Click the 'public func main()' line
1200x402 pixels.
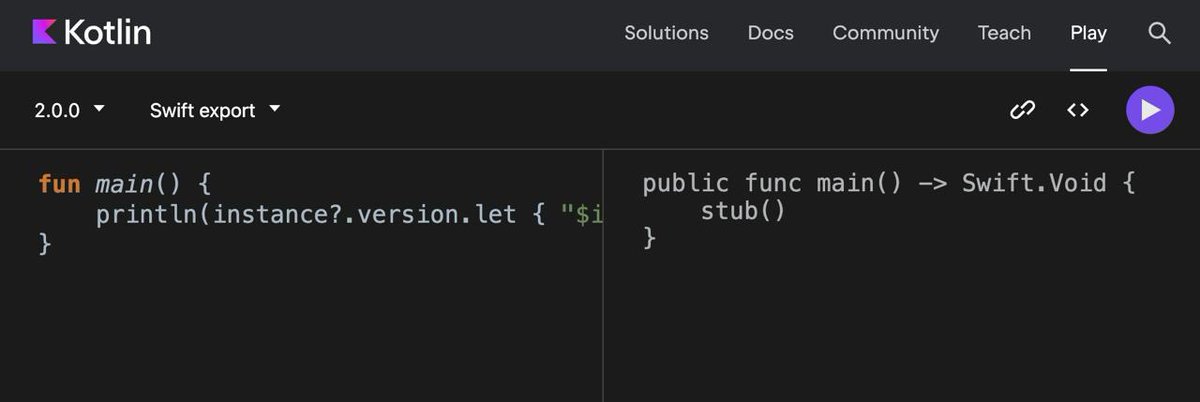click(x=889, y=184)
